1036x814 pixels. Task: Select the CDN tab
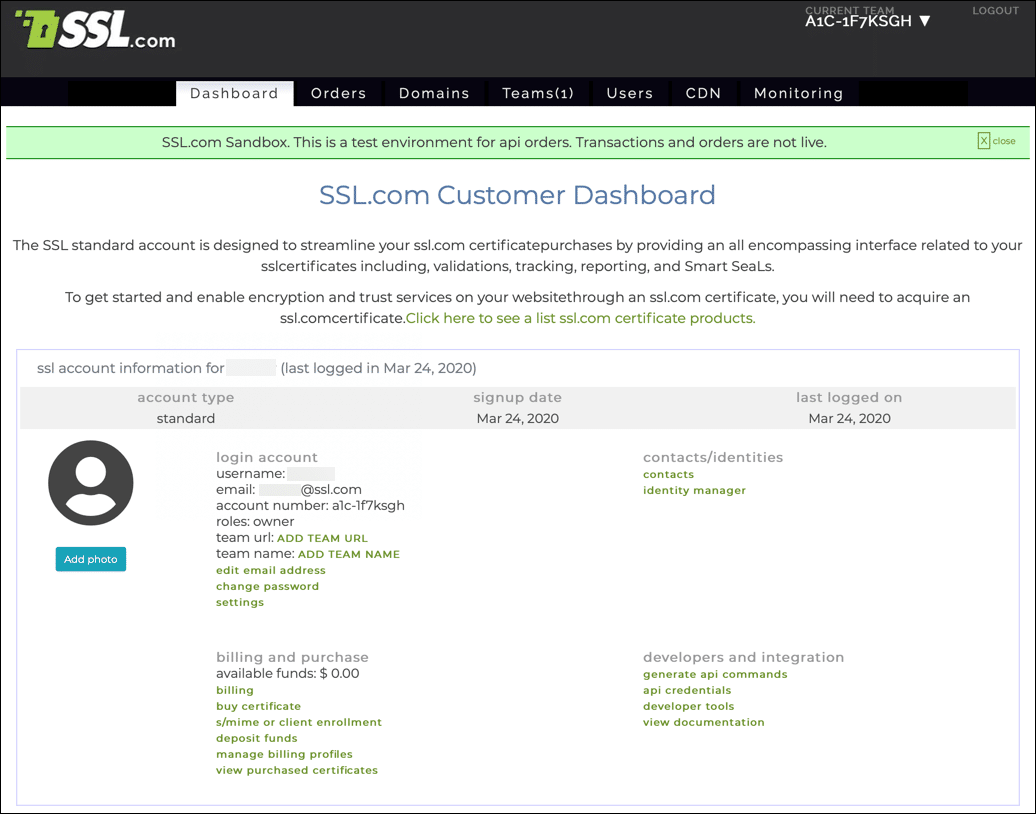[703, 93]
